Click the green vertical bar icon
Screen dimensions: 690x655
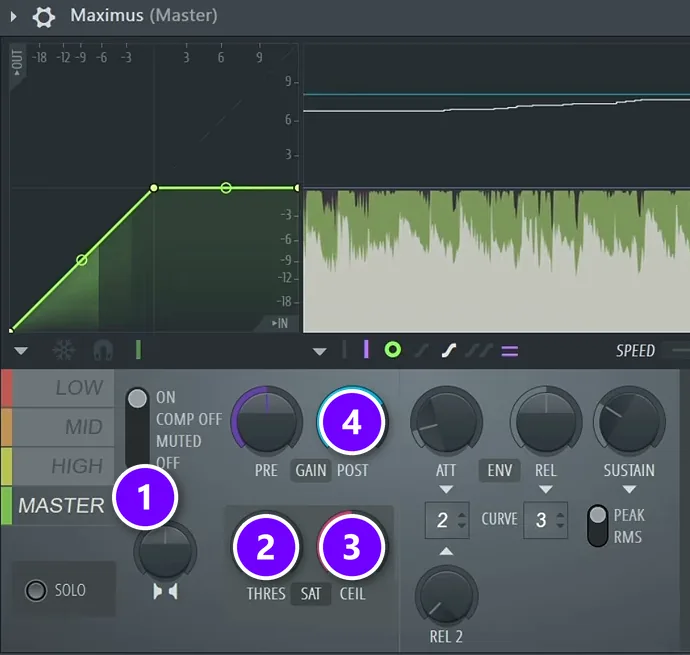[x=138, y=350]
